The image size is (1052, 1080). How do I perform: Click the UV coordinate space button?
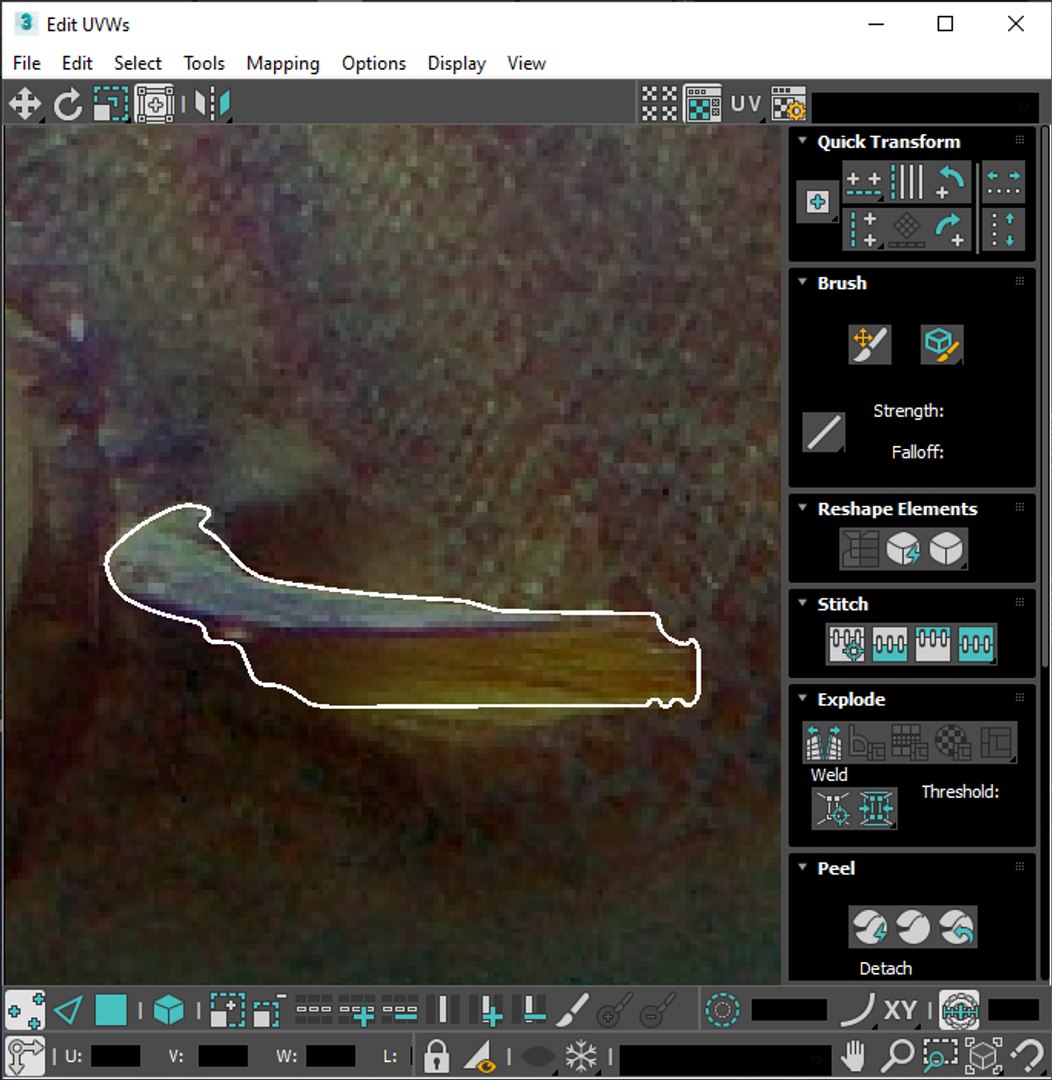pos(745,105)
